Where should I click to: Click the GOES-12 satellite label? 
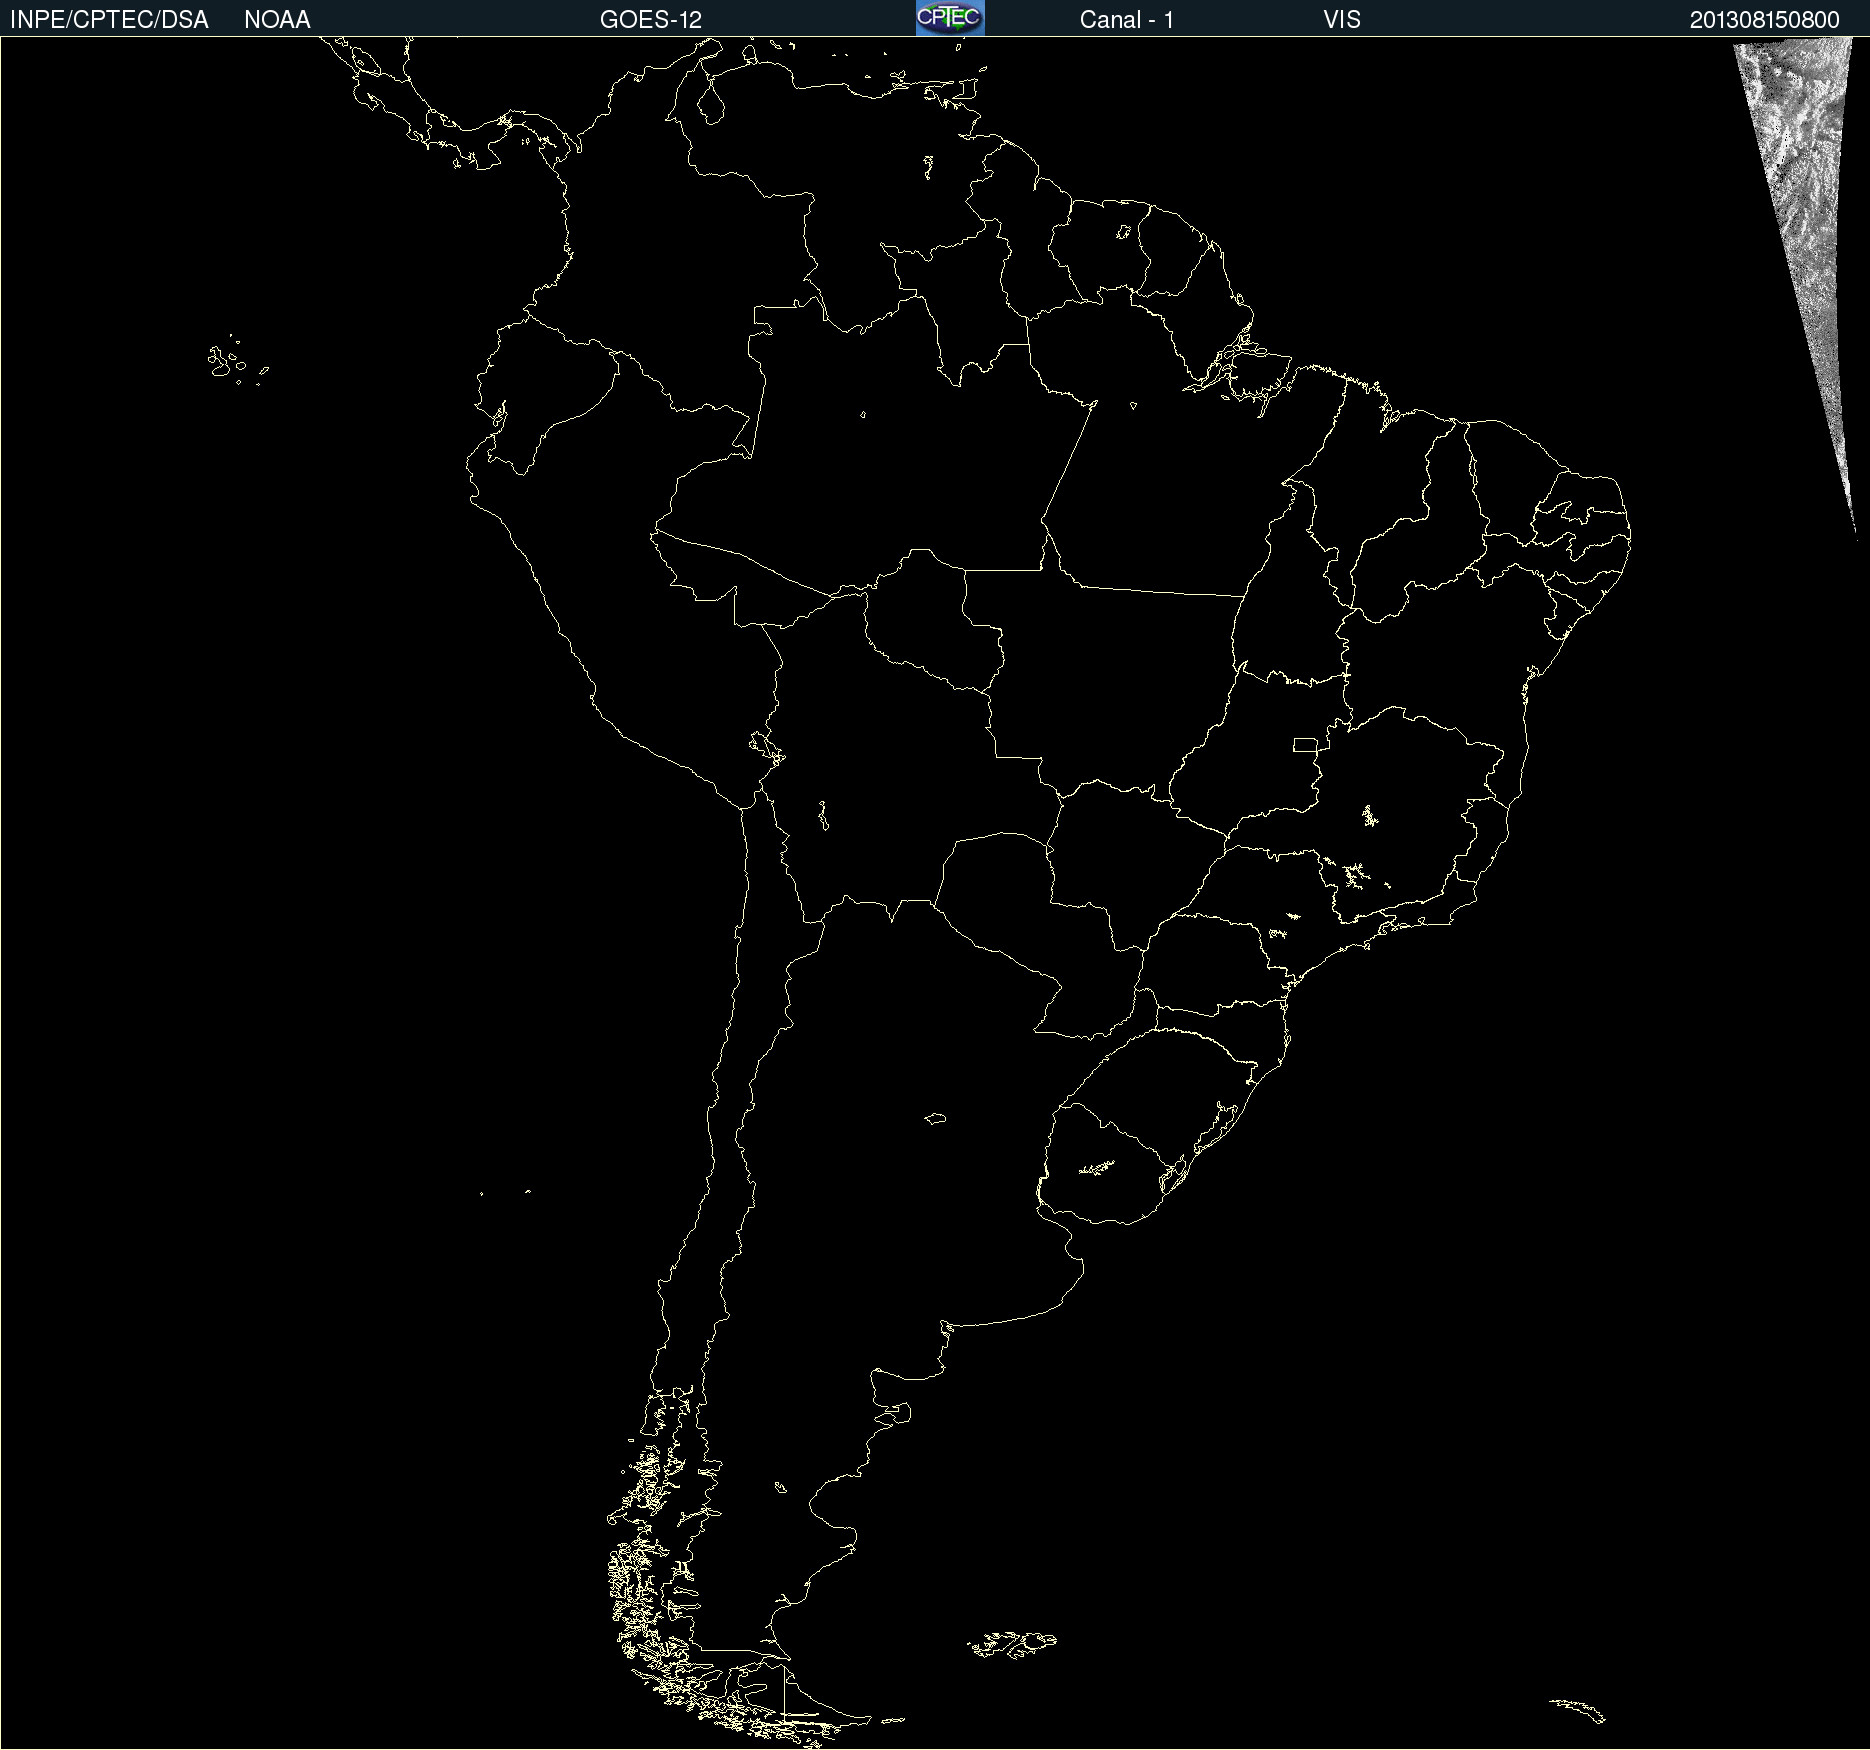[651, 20]
